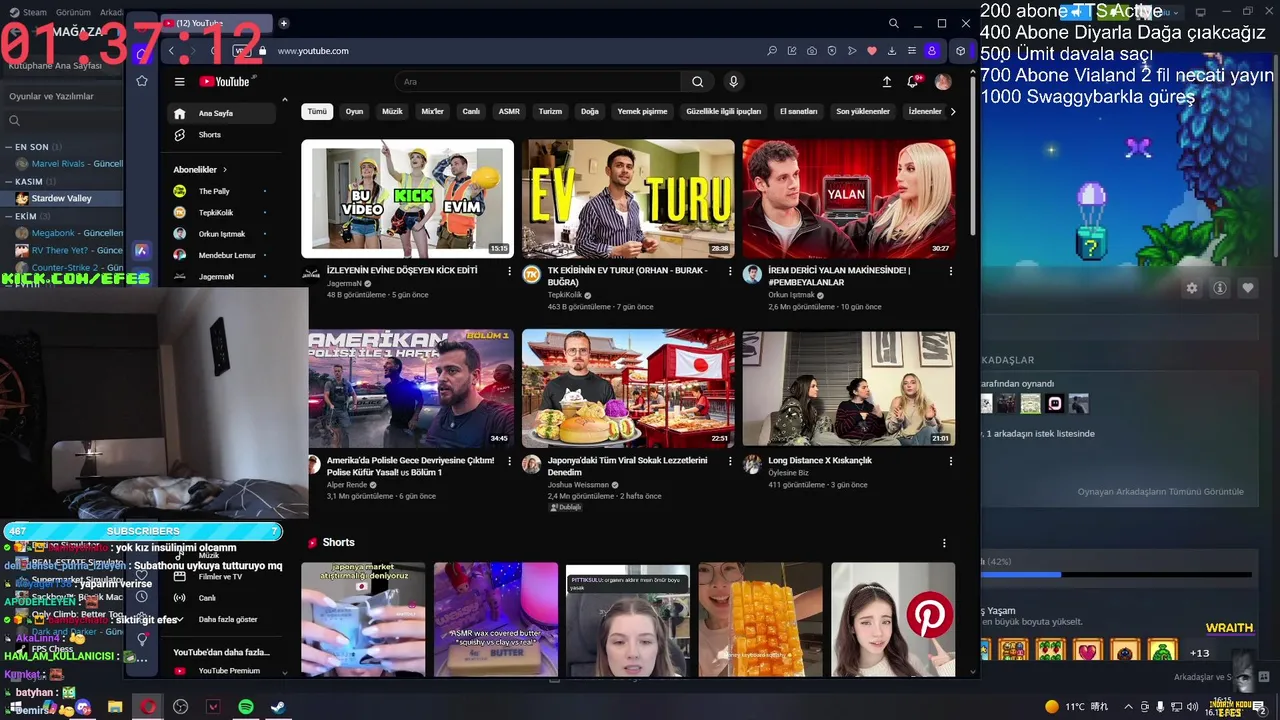
Task: Open Steam from the taskbar
Action: click(279, 707)
